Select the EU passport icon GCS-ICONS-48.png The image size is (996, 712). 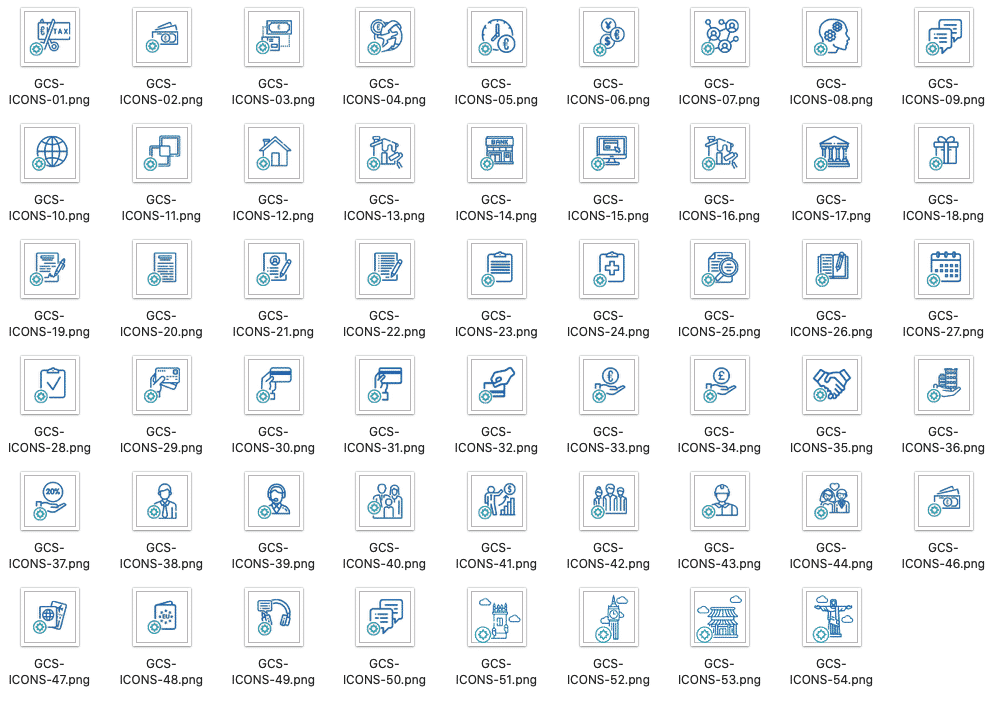click(161, 617)
